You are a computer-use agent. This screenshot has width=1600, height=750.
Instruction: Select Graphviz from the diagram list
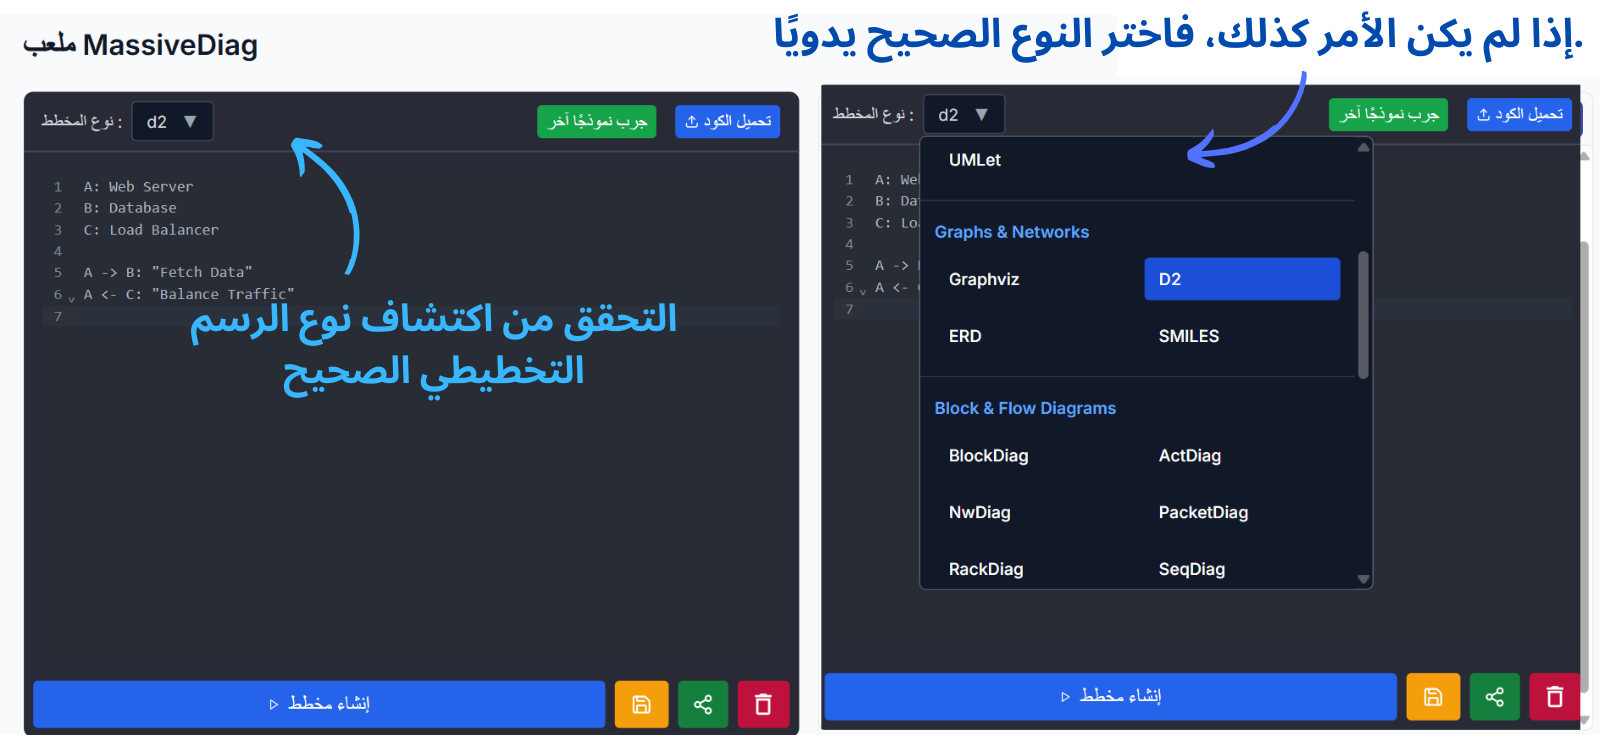coord(984,280)
